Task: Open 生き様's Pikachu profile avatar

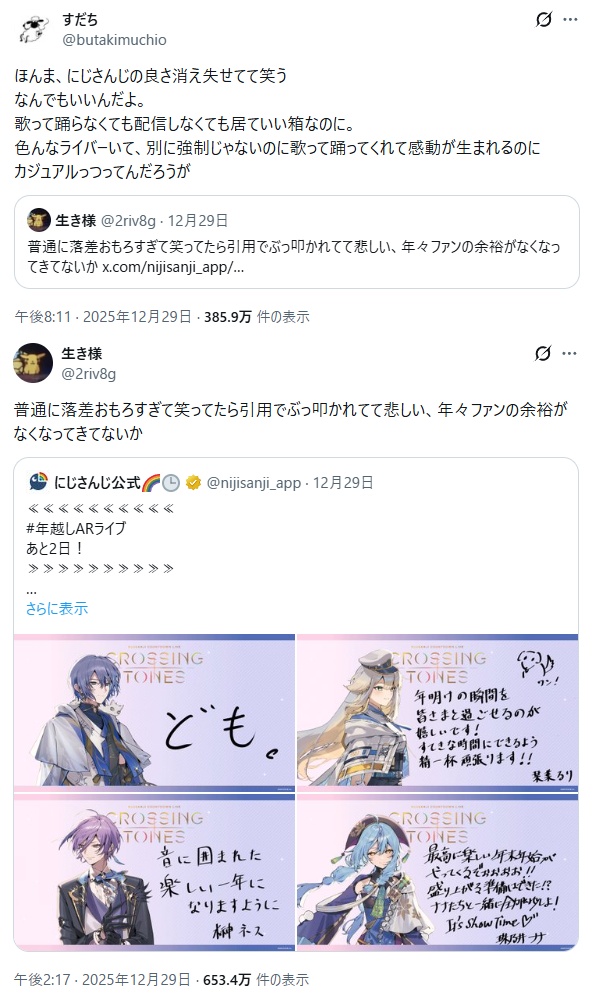Action: [x=33, y=363]
